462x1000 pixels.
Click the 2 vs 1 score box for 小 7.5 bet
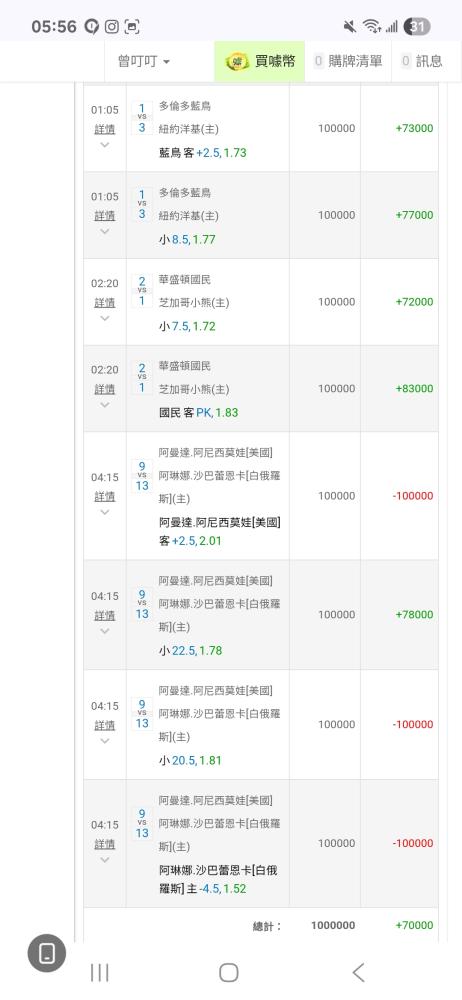142,291
